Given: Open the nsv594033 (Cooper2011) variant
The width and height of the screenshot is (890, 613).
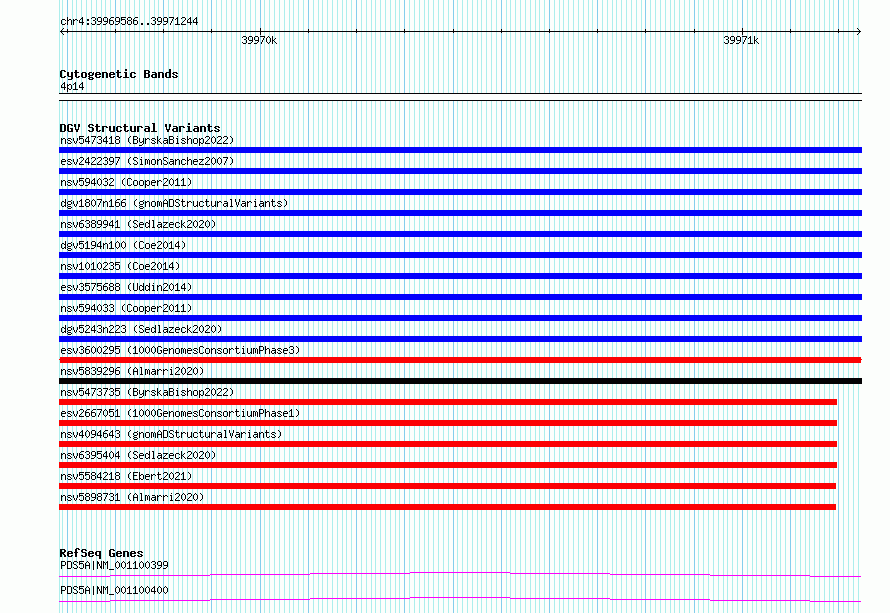Looking at the screenshot, I should 126,308.
